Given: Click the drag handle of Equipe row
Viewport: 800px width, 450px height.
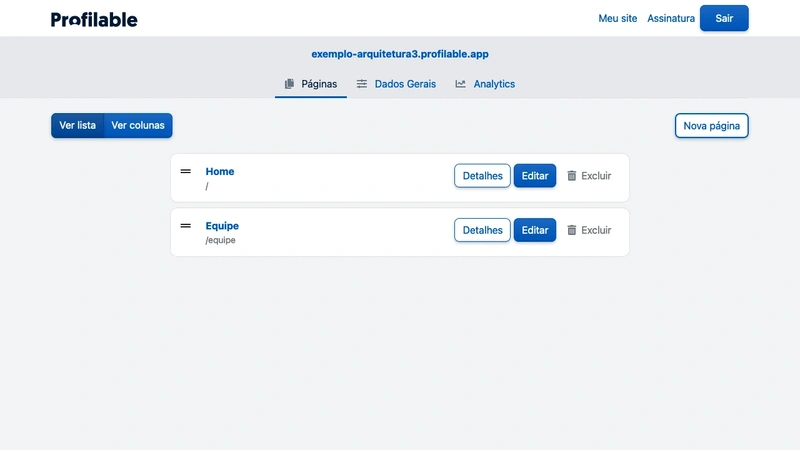Looking at the screenshot, I should (x=186, y=226).
